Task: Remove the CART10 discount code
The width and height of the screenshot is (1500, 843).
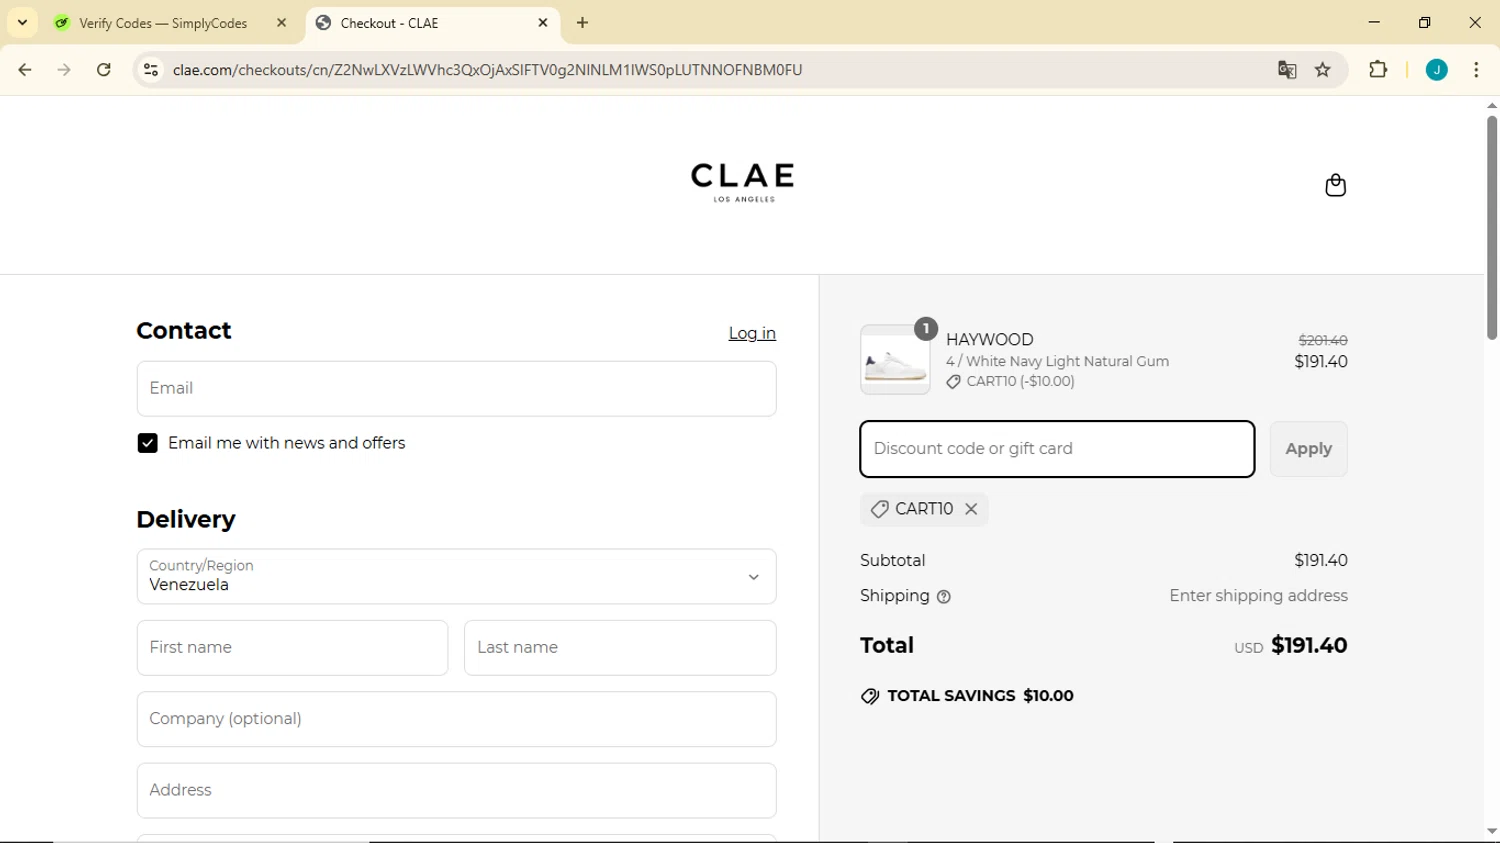Action: coord(971,509)
